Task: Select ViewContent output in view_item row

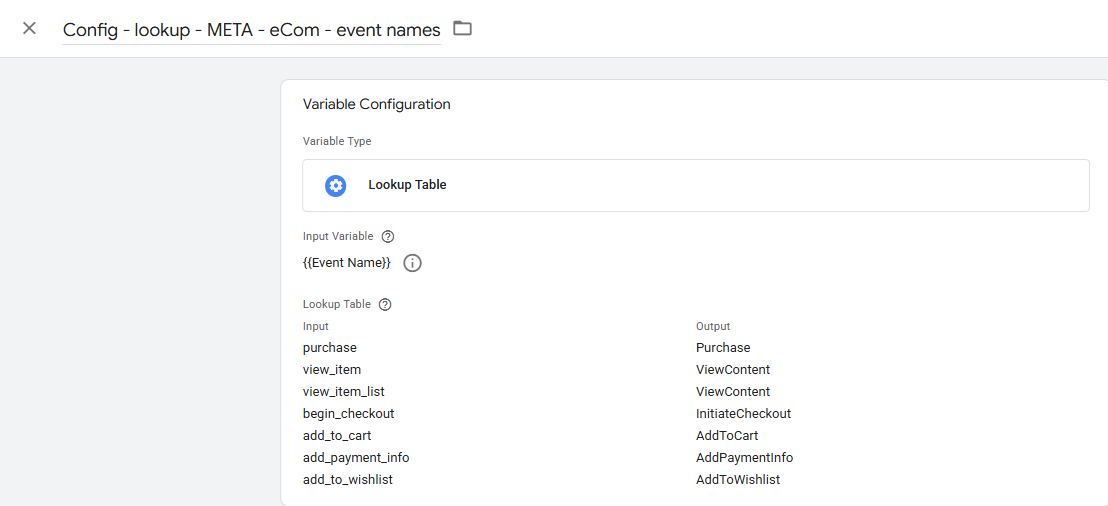Action: [x=733, y=370]
